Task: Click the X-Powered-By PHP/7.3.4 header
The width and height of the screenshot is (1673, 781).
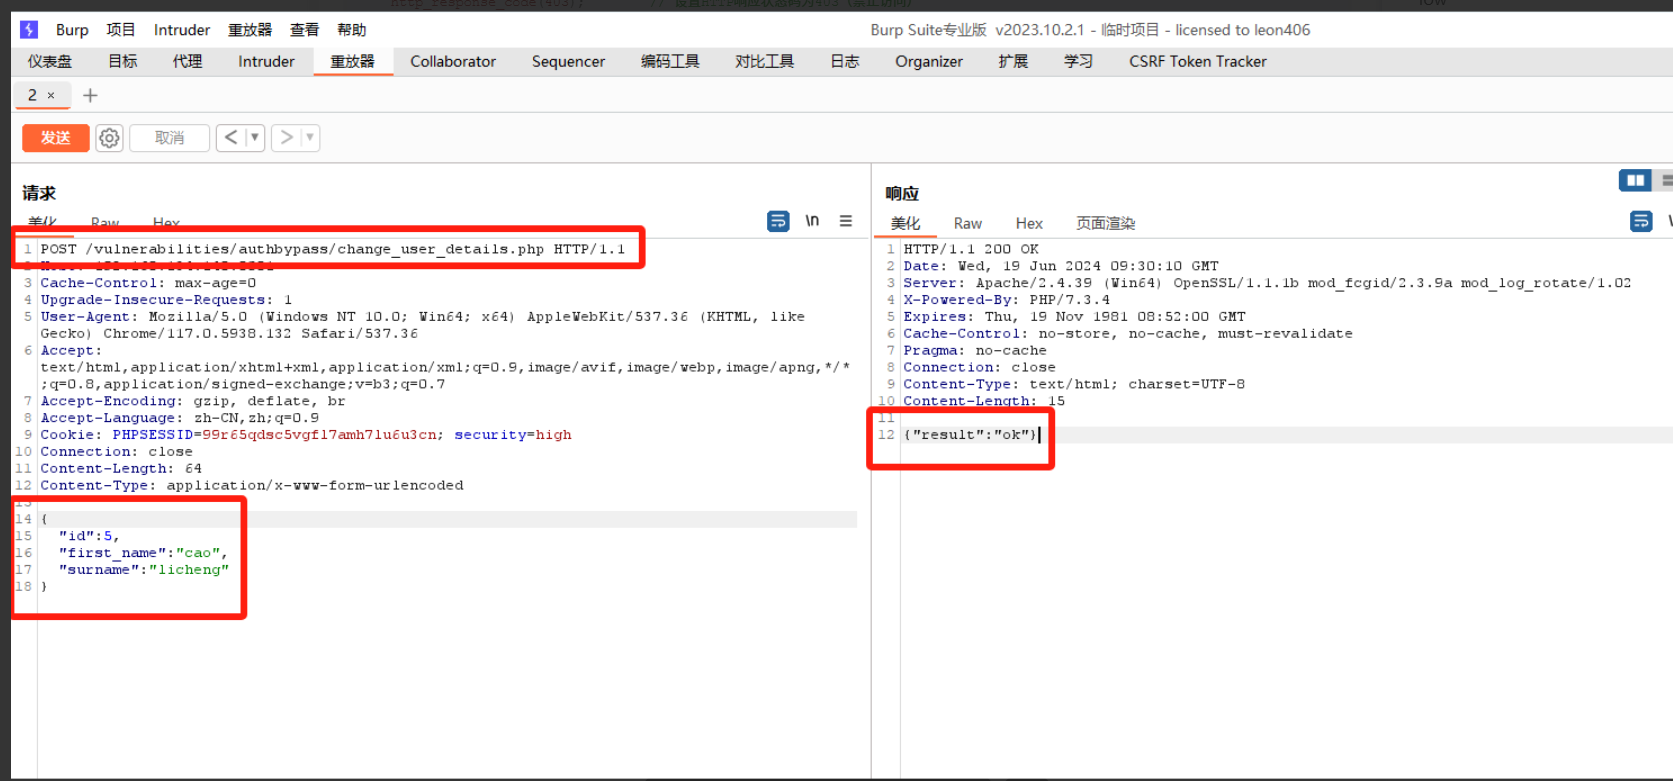Action: coord(1006,300)
